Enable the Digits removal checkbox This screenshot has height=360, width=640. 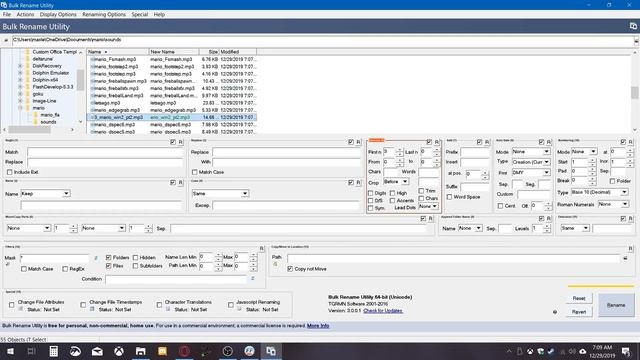pos(371,193)
